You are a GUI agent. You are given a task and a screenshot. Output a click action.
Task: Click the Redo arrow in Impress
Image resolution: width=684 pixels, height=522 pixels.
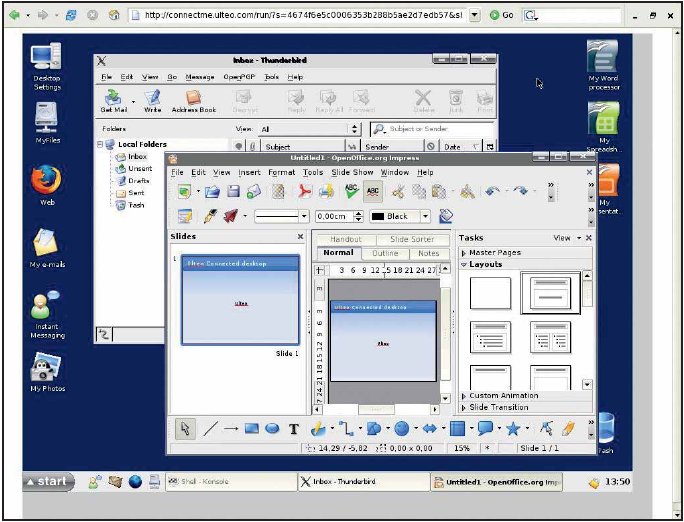tap(520, 191)
